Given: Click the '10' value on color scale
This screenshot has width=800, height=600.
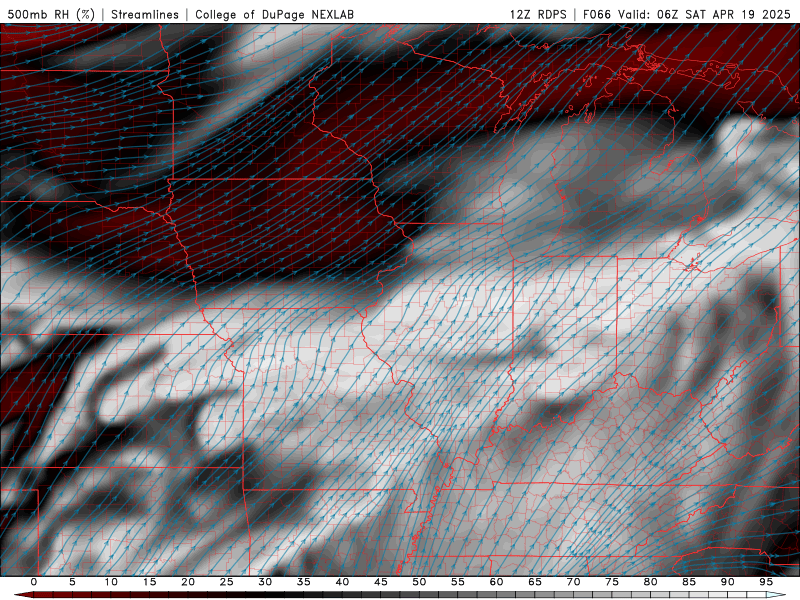Looking at the screenshot, I should click(x=111, y=582).
